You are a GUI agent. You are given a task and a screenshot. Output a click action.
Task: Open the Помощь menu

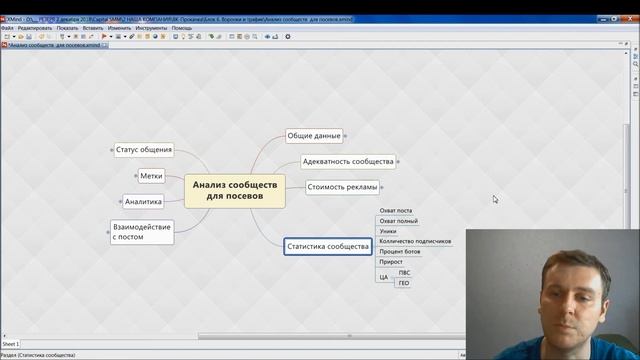coord(182,28)
